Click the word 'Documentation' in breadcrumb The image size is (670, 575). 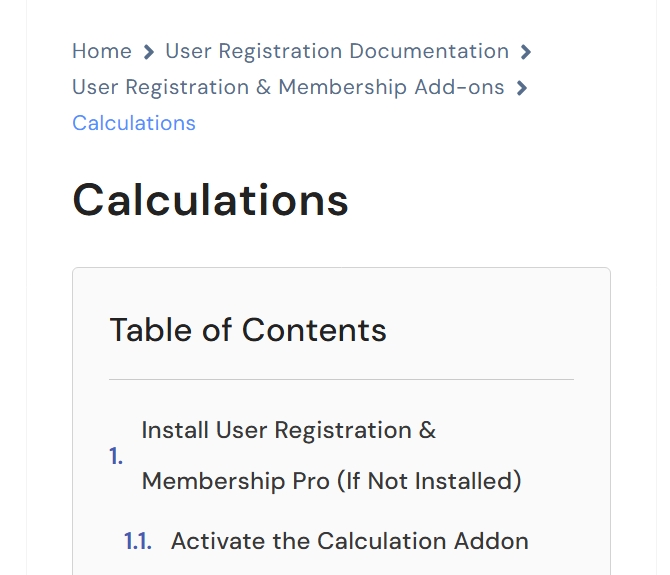tap(429, 51)
